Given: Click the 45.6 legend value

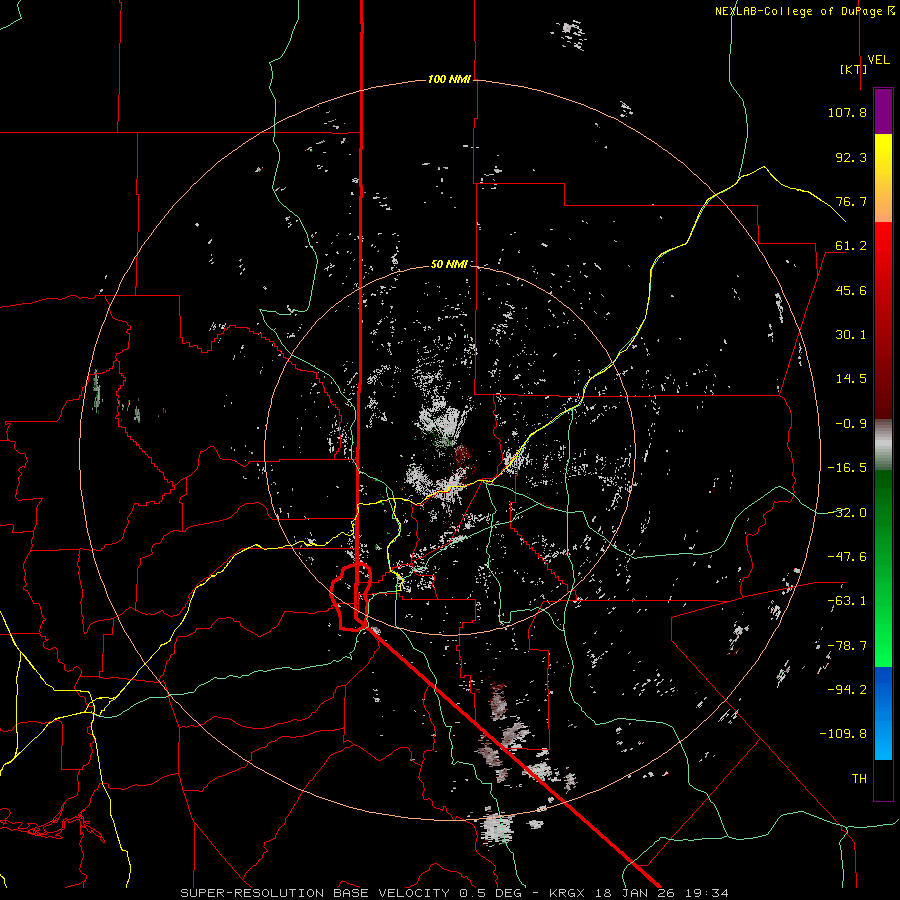Looking at the screenshot, I should pyautogui.click(x=851, y=290).
